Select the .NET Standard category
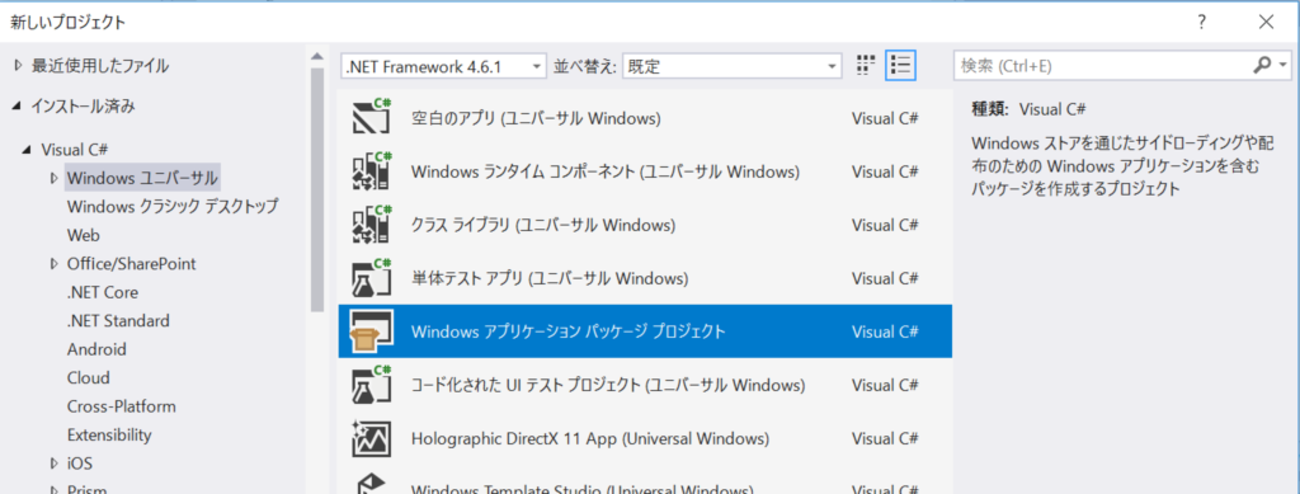Screen dimensions: 1300x494 click(x=118, y=321)
